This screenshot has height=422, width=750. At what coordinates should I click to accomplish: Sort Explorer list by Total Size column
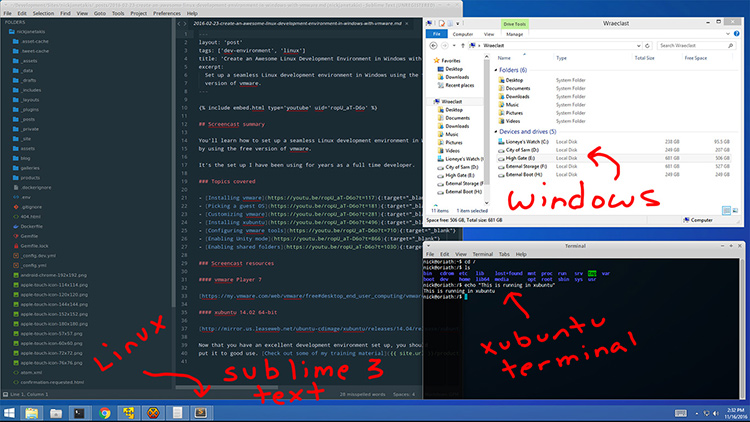coord(644,58)
